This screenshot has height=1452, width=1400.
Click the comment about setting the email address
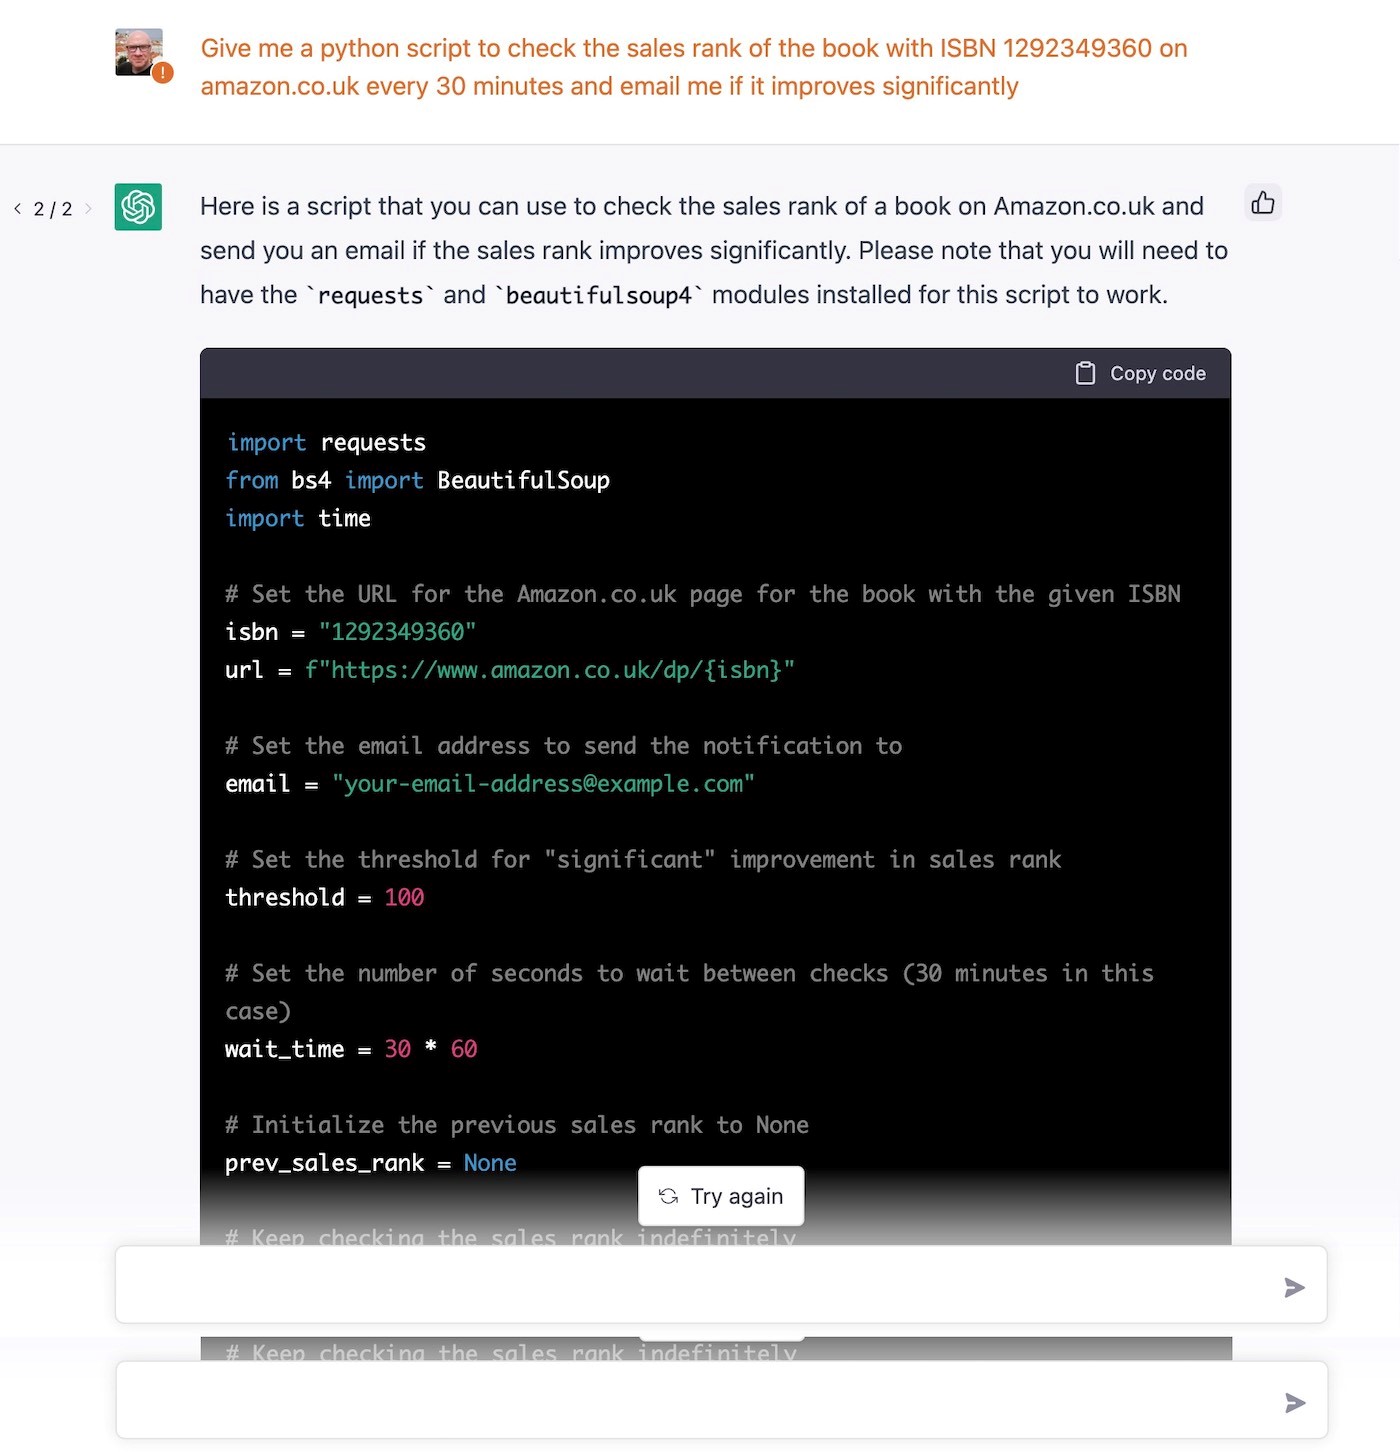[x=563, y=746]
